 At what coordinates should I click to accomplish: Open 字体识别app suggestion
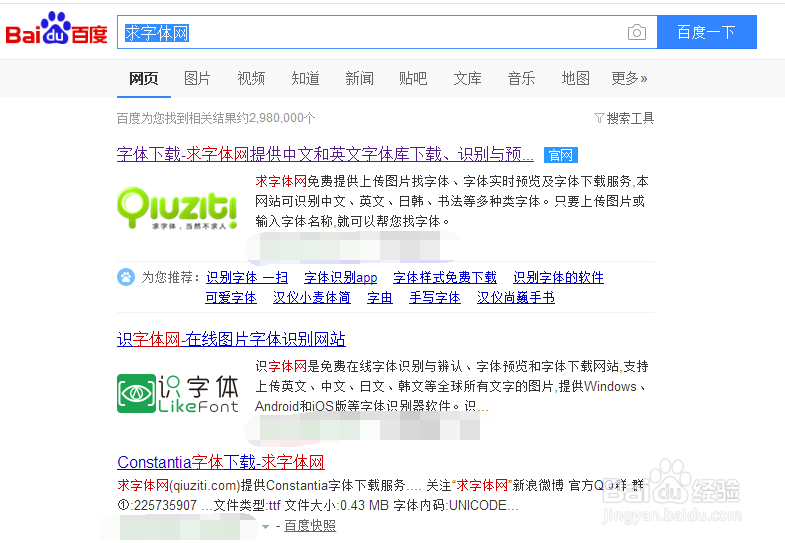340,277
